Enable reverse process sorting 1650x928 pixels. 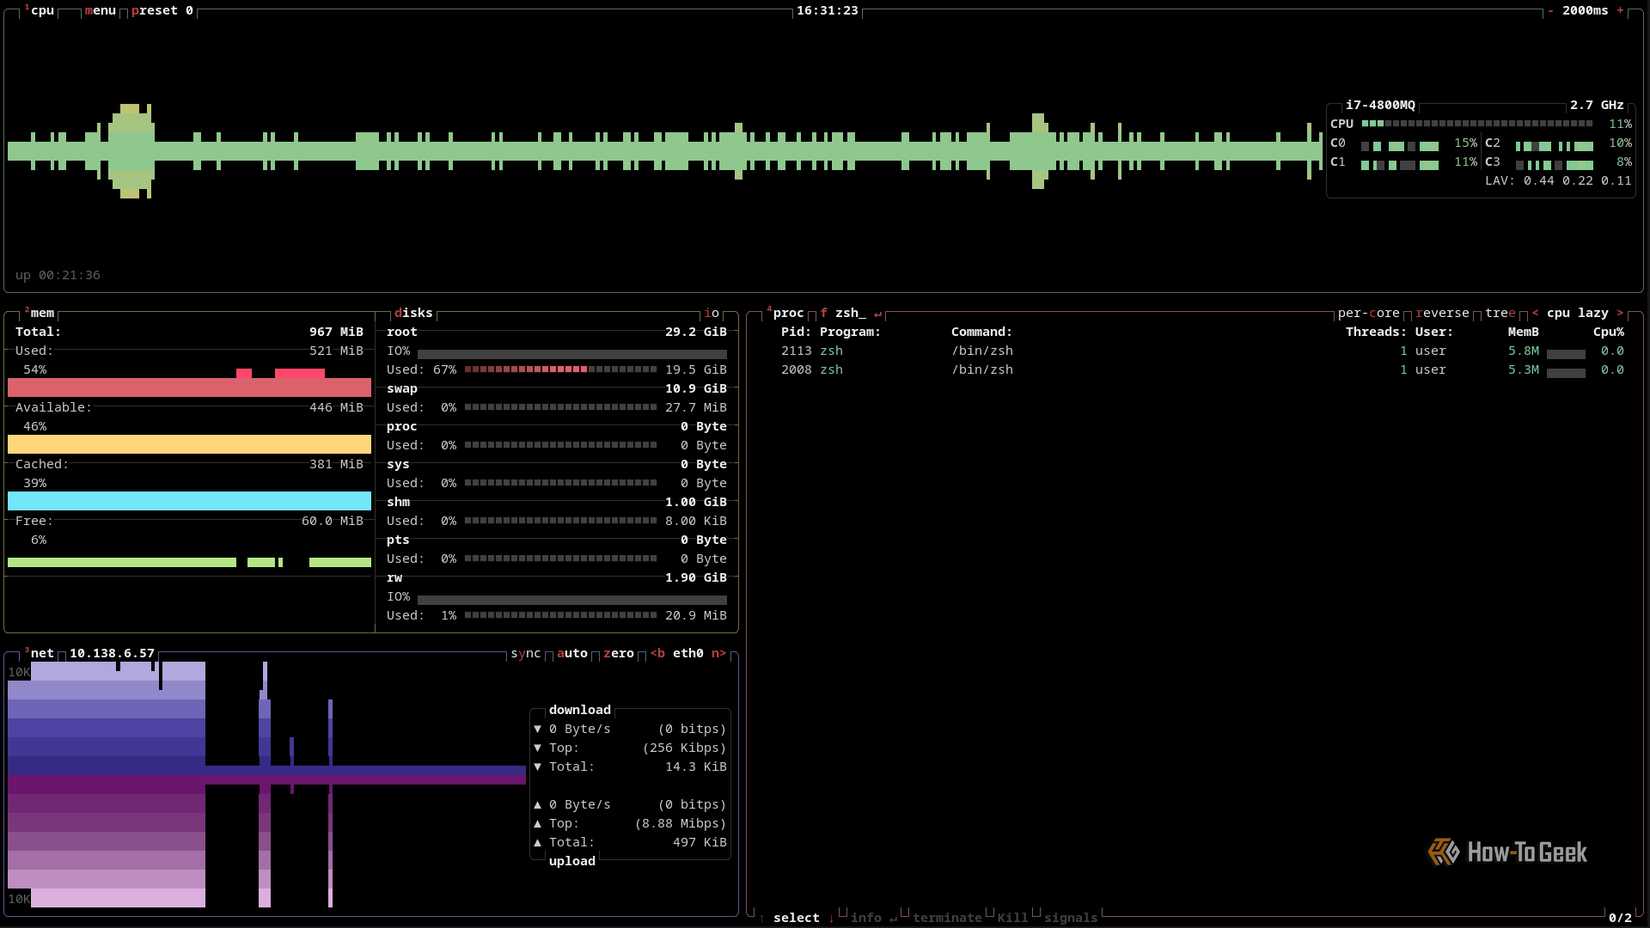pos(1441,312)
